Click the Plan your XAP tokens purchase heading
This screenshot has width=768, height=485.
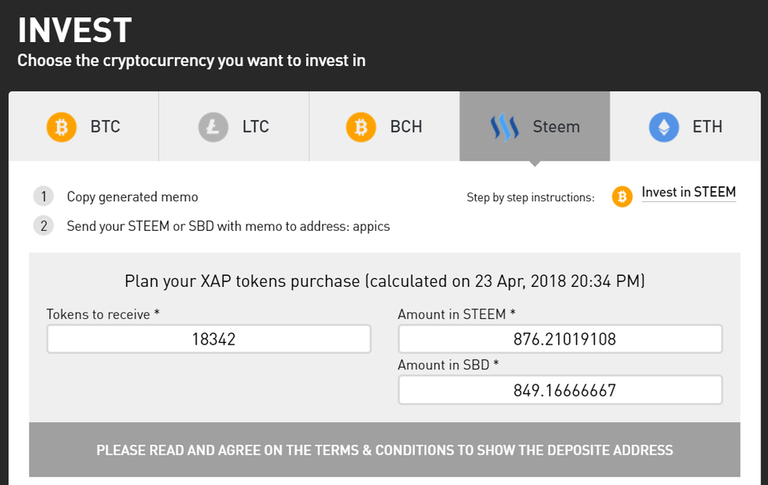[x=384, y=281]
